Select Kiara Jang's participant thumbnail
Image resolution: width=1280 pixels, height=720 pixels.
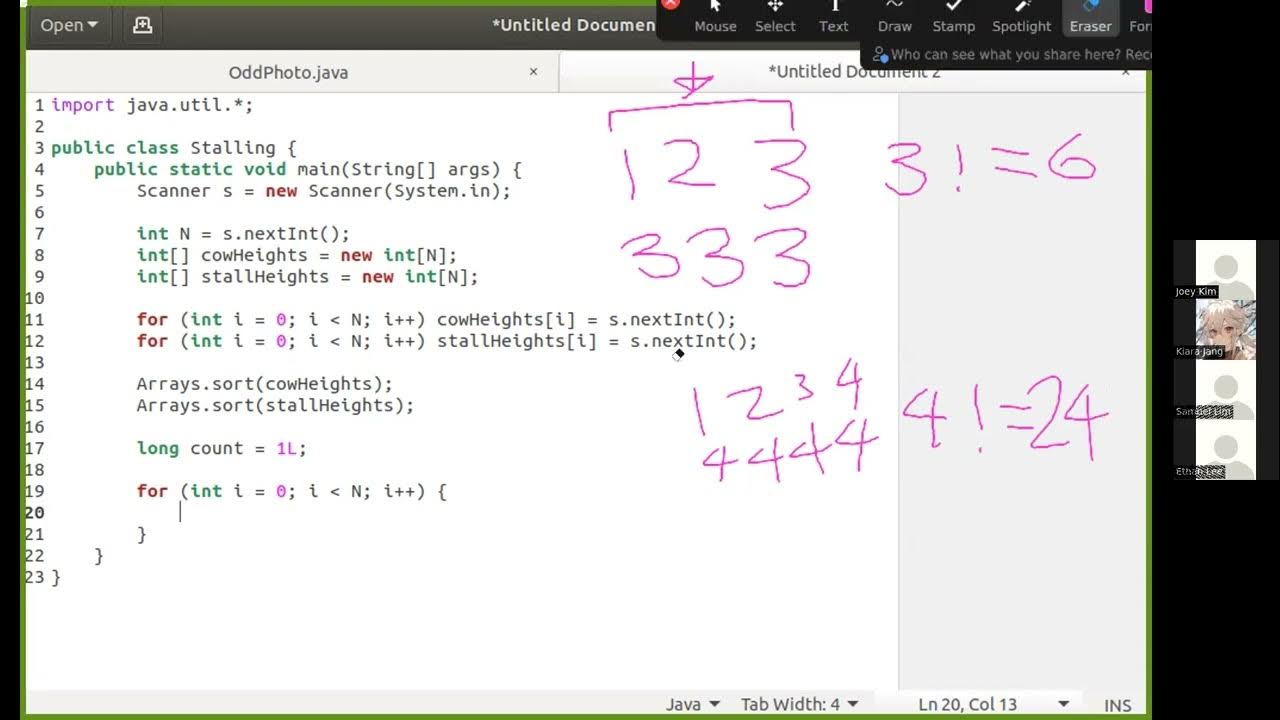(1225, 329)
